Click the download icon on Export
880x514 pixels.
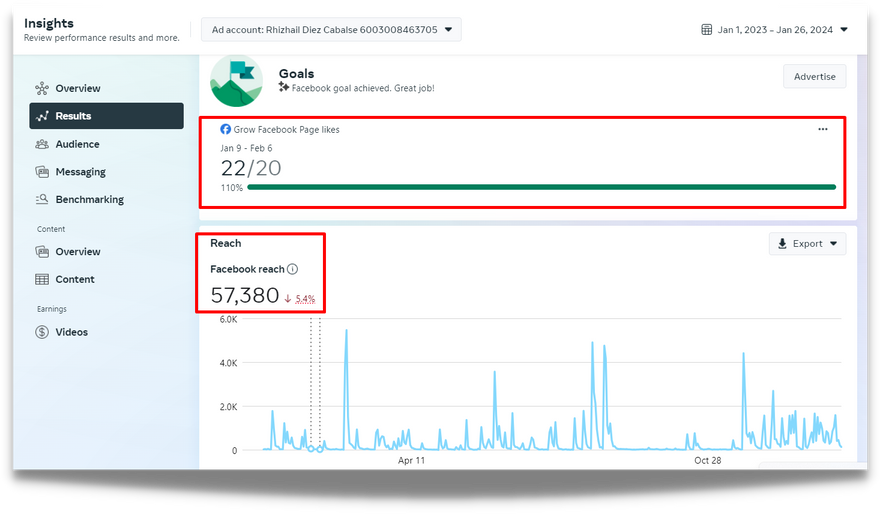(782, 244)
